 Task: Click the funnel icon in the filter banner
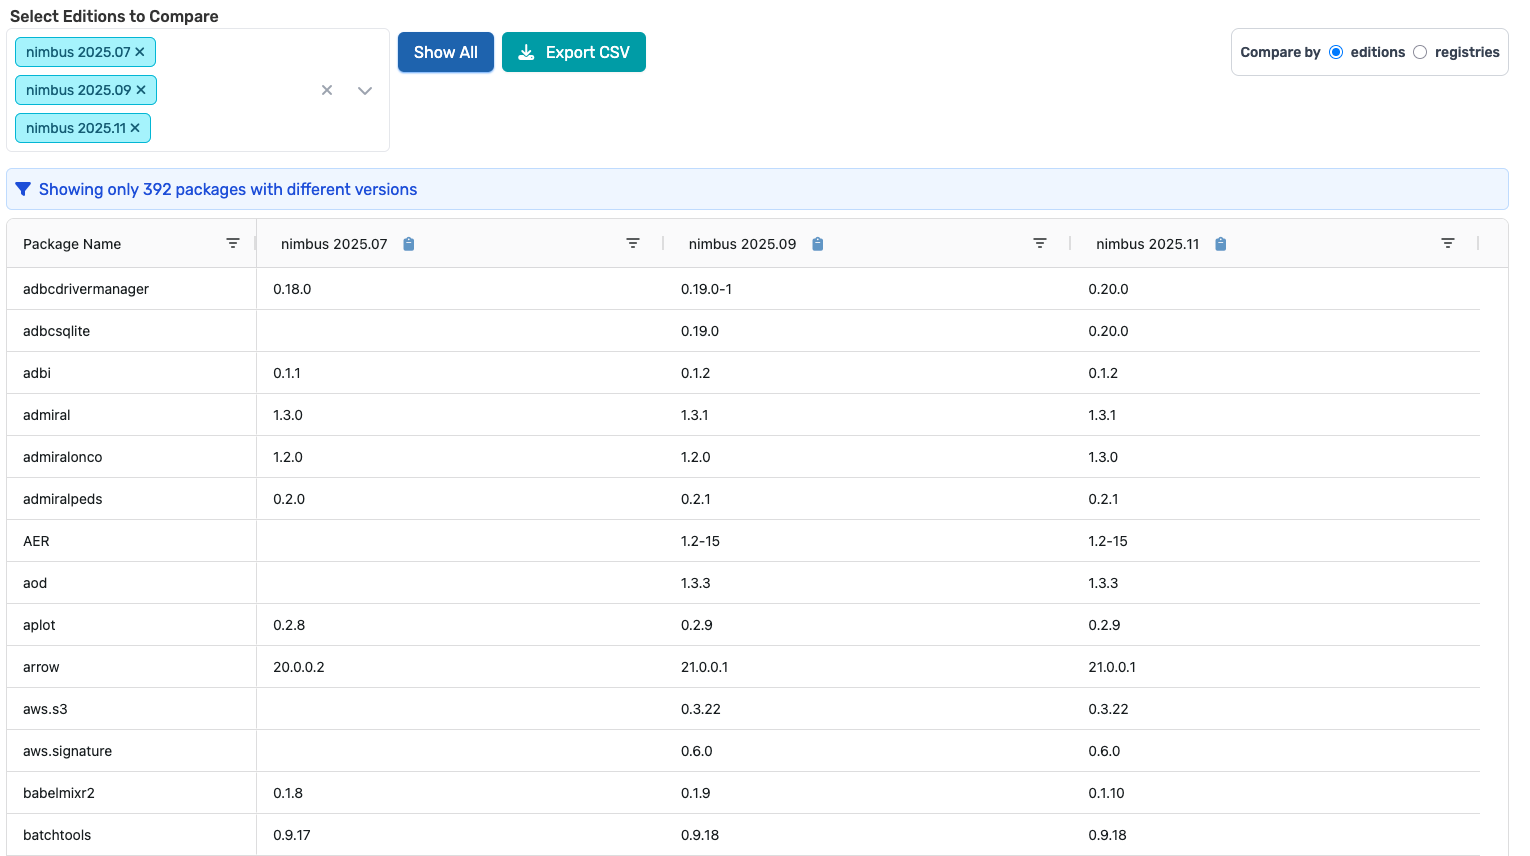pyautogui.click(x=23, y=189)
